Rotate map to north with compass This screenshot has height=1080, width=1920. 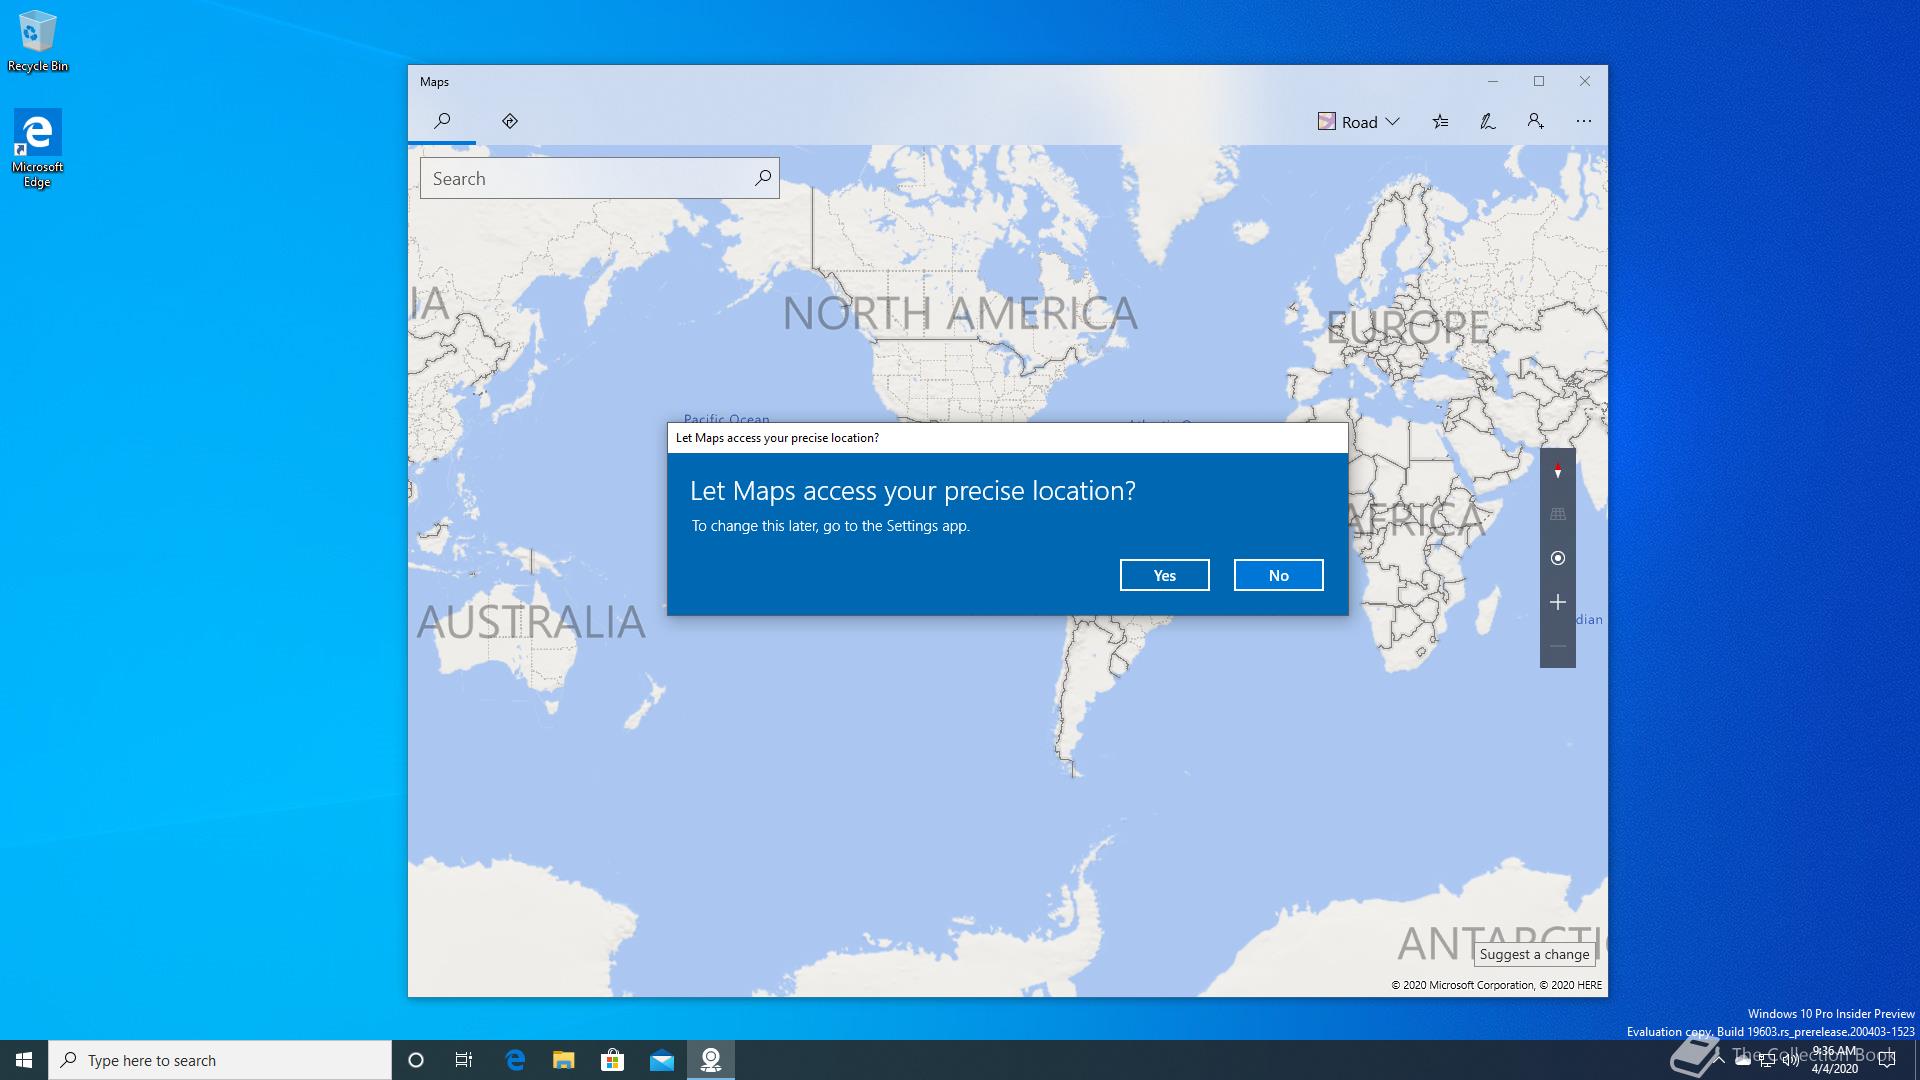coord(1558,471)
